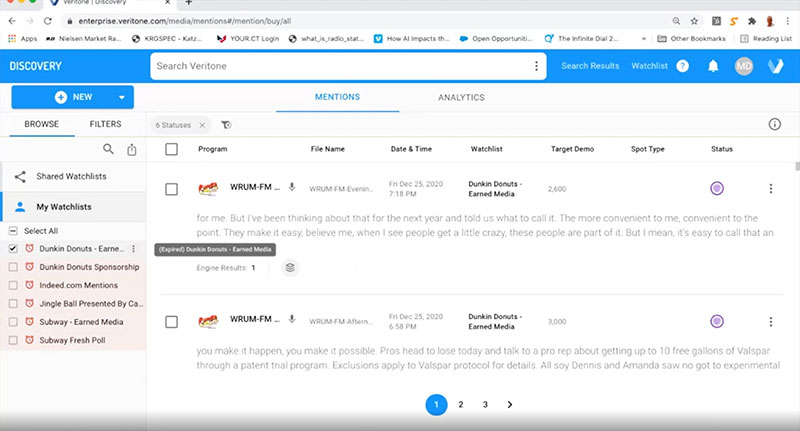Open more options for 7:18 PM mention

(x=770, y=189)
